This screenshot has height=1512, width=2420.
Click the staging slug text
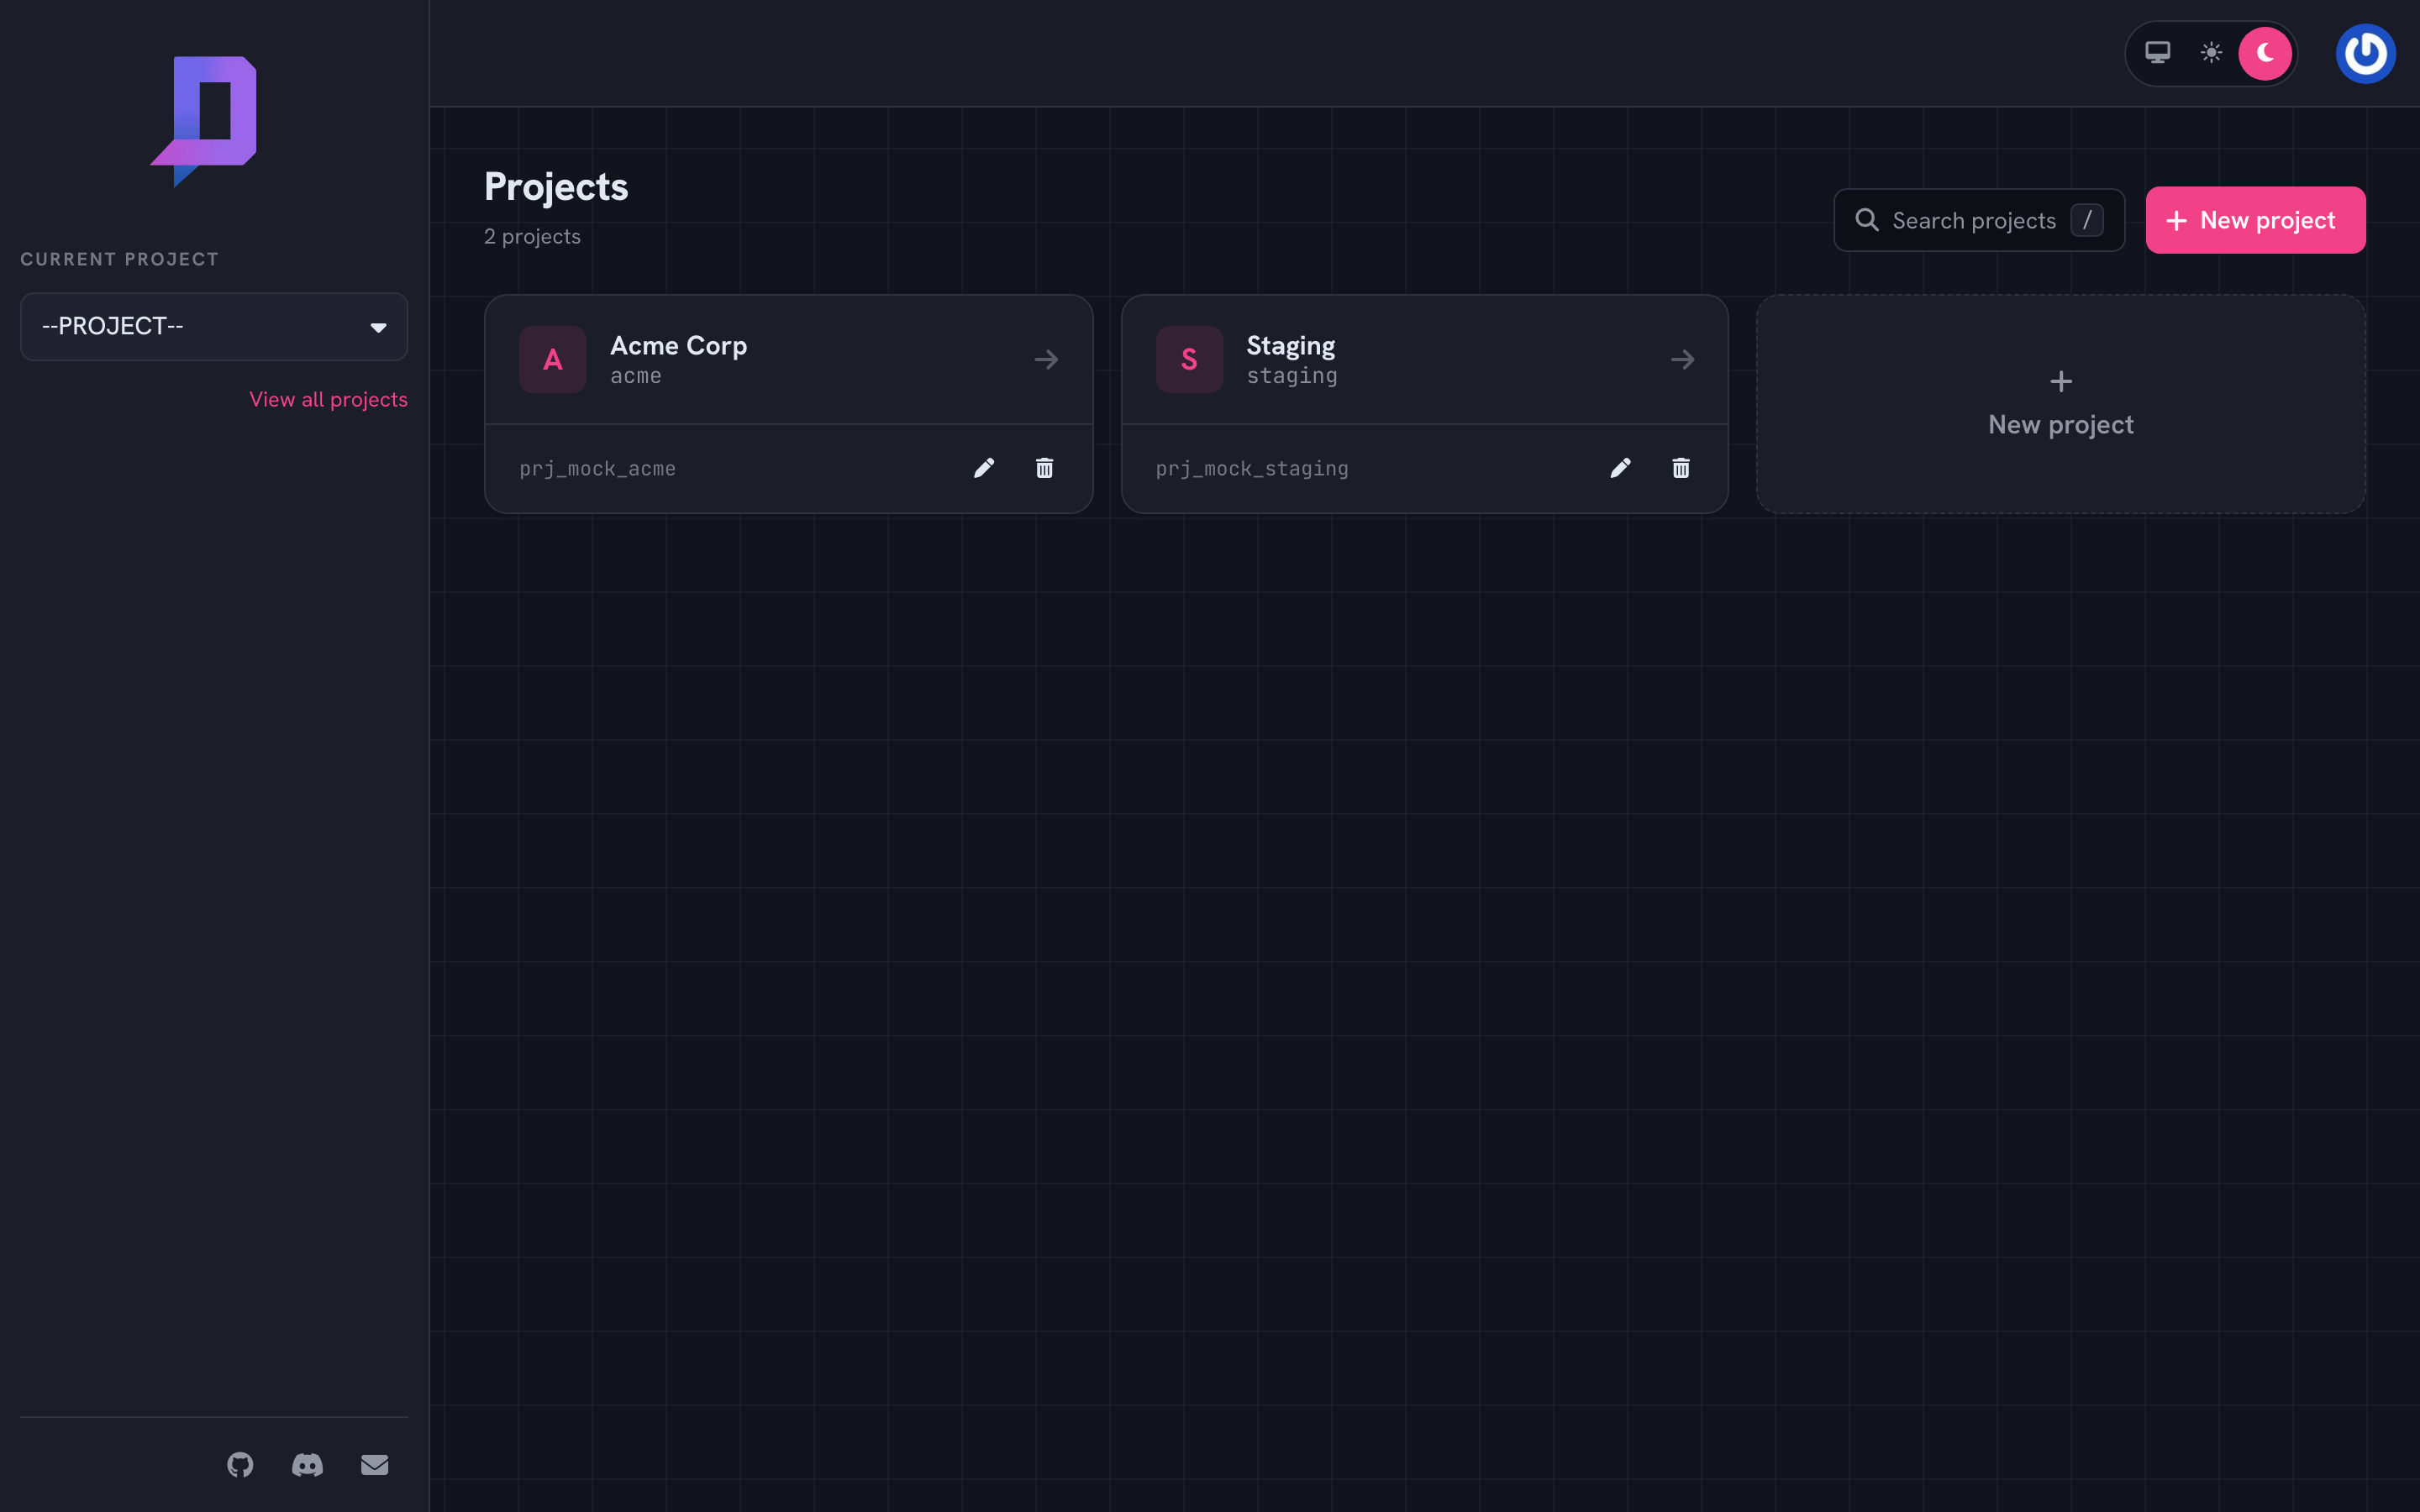(1292, 377)
